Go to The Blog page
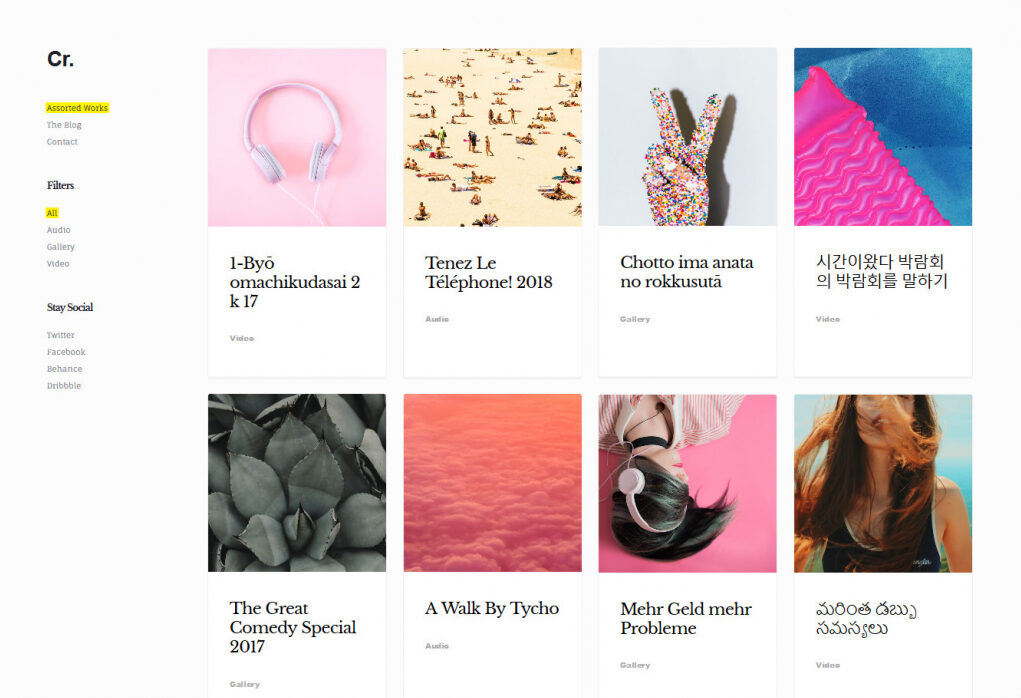Viewport: 1021px width, 698px height. (64, 125)
